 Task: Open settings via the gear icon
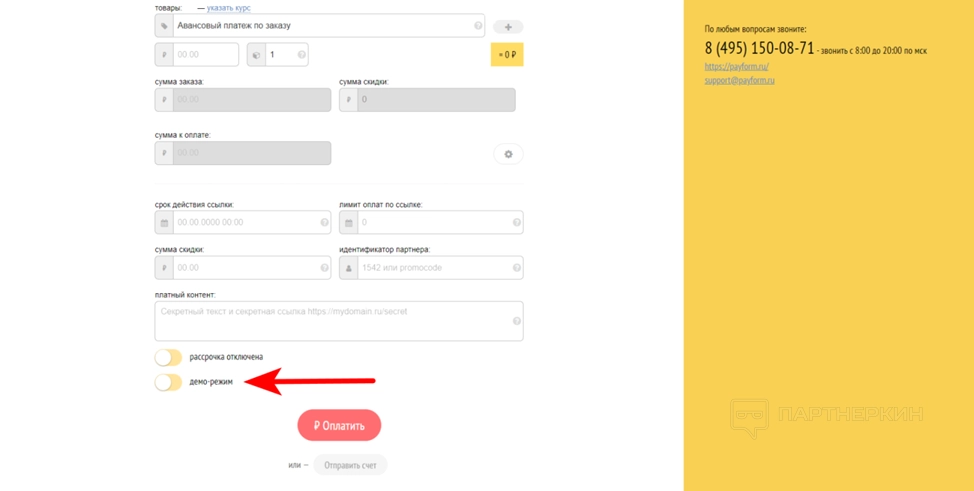pos(508,154)
